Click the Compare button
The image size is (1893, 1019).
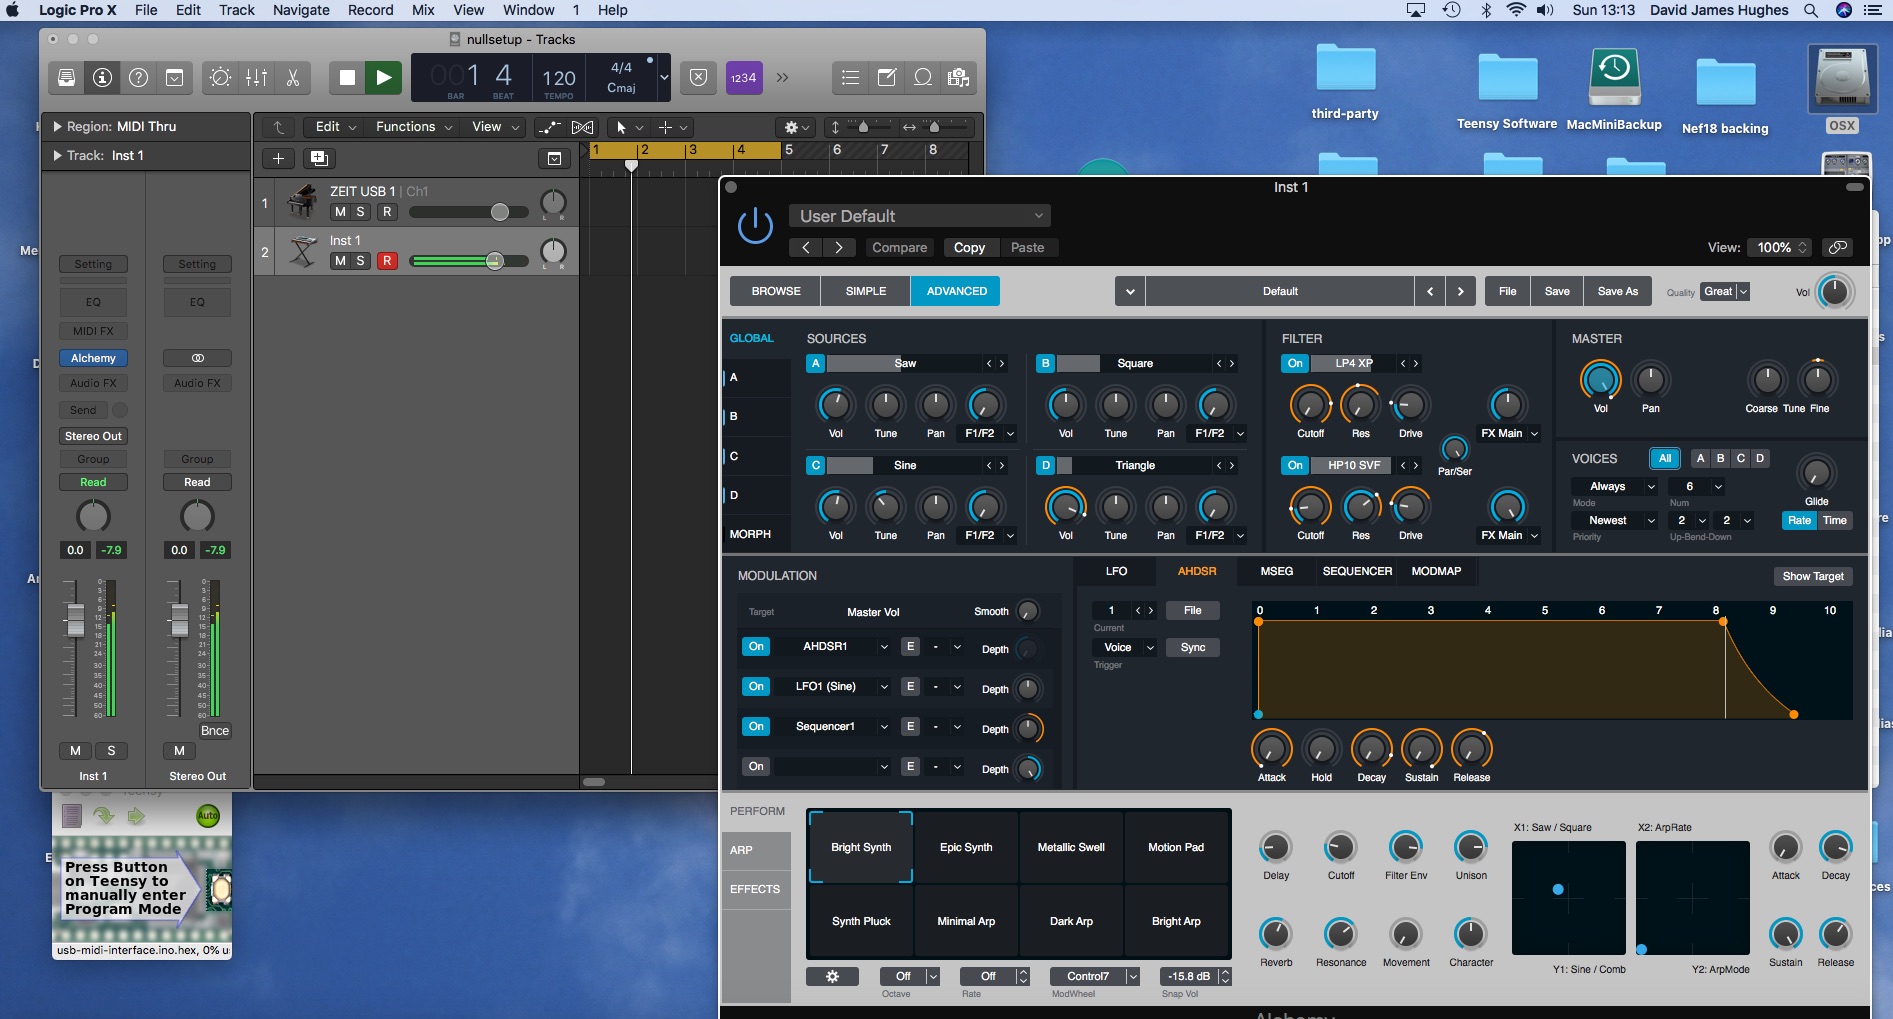click(x=899, y=248)
